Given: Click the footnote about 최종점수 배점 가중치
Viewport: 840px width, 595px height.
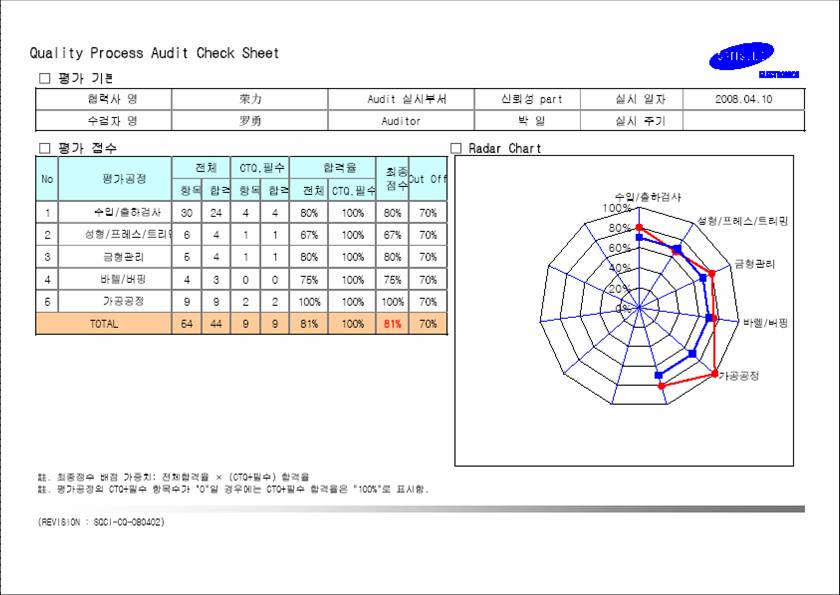Looking at the screenshot, I should tap(174, 477).
